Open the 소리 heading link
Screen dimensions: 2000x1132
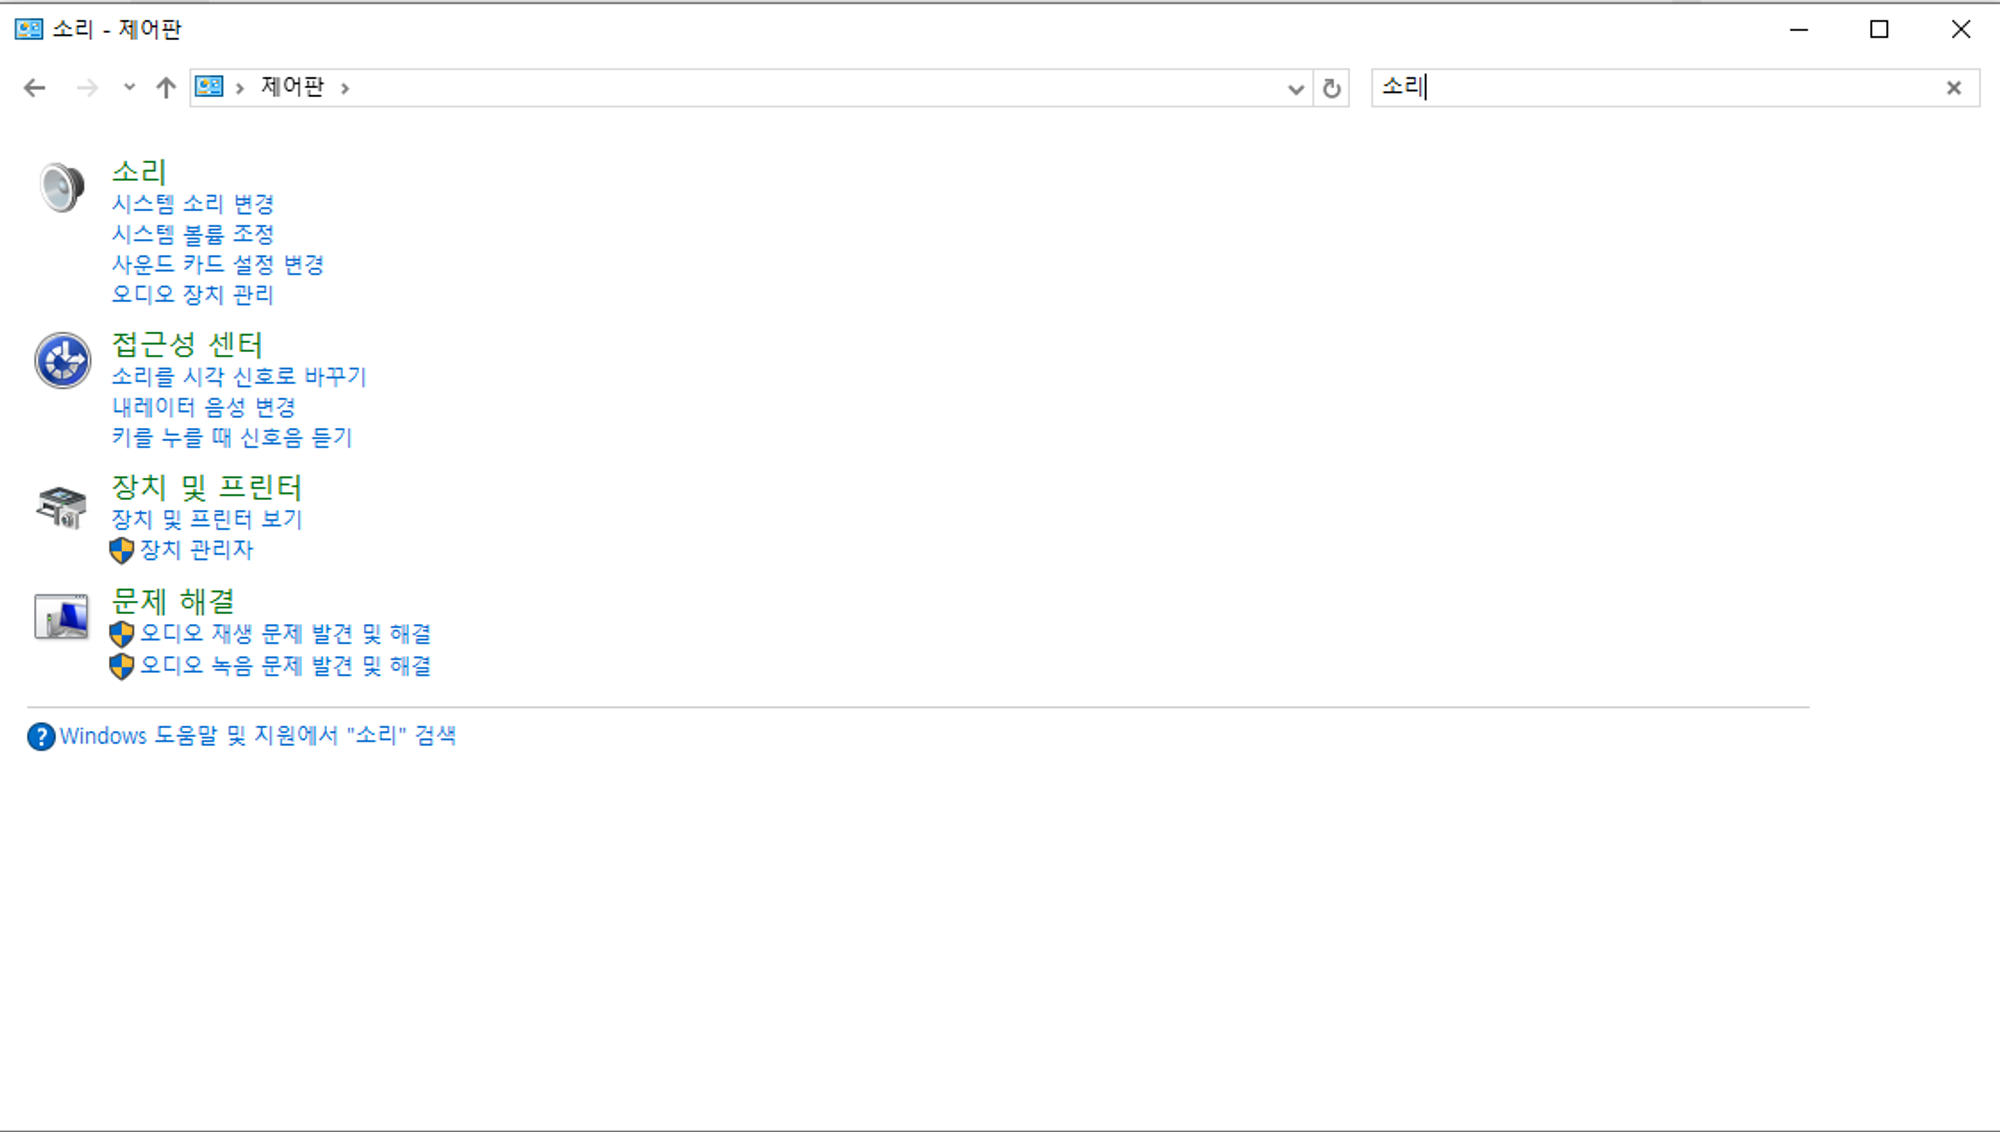[139, 172]
